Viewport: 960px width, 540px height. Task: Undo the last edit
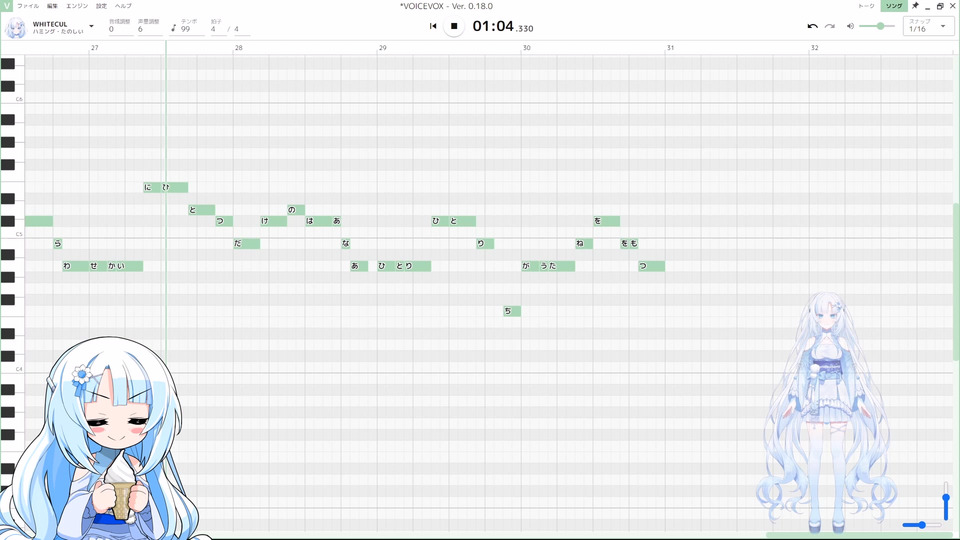tap(812, 26)
